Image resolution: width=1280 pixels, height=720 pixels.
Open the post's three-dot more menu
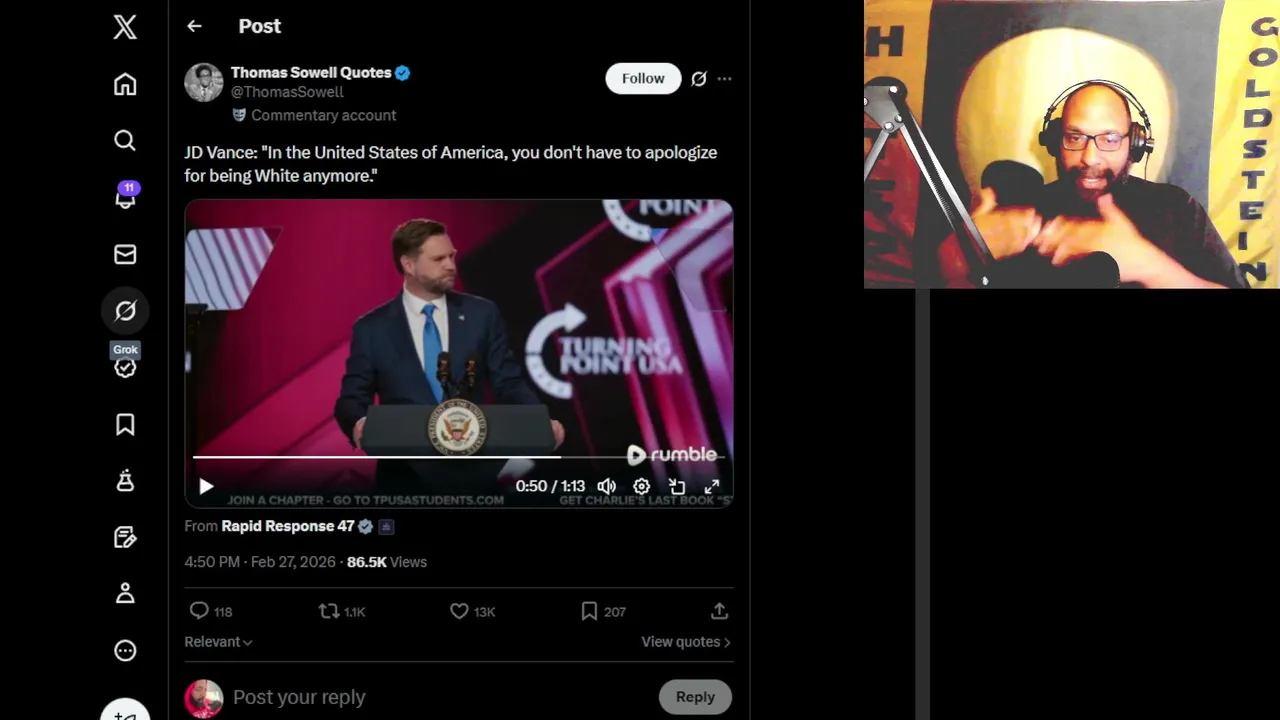pyautogui.click(x=725, y=79)
